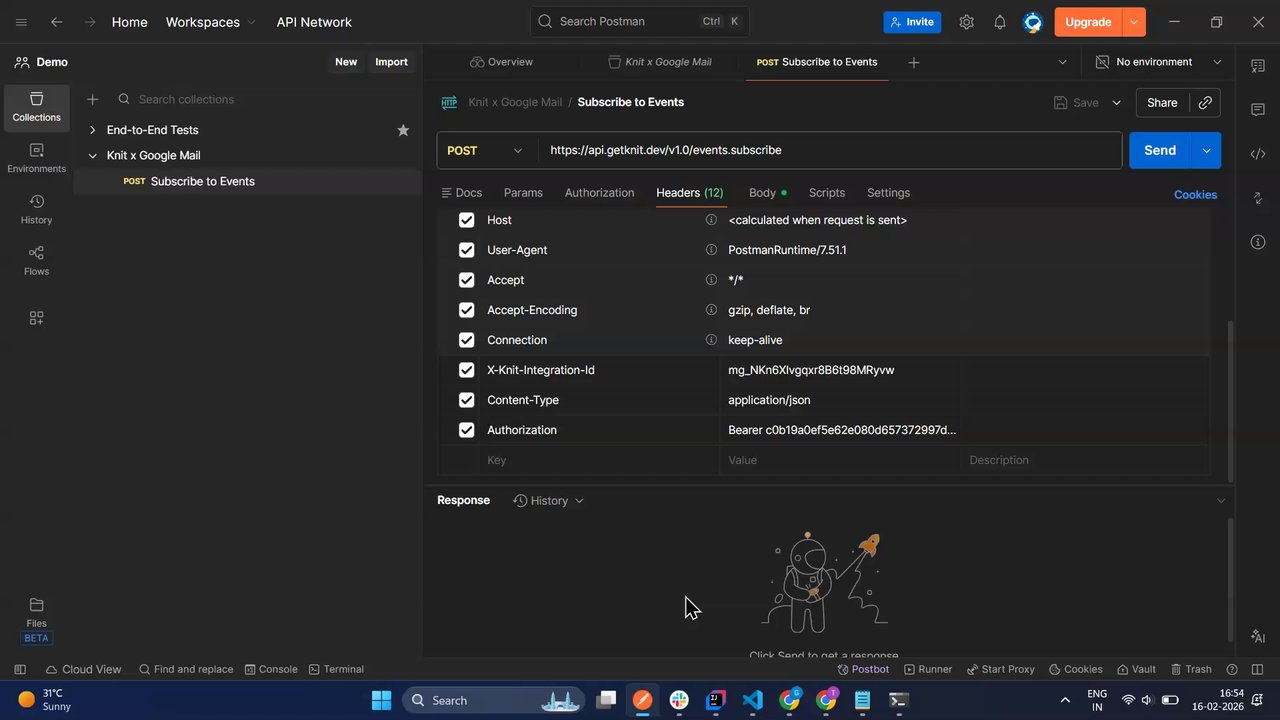Star the End-to-End Tests collection

(403, 130)
